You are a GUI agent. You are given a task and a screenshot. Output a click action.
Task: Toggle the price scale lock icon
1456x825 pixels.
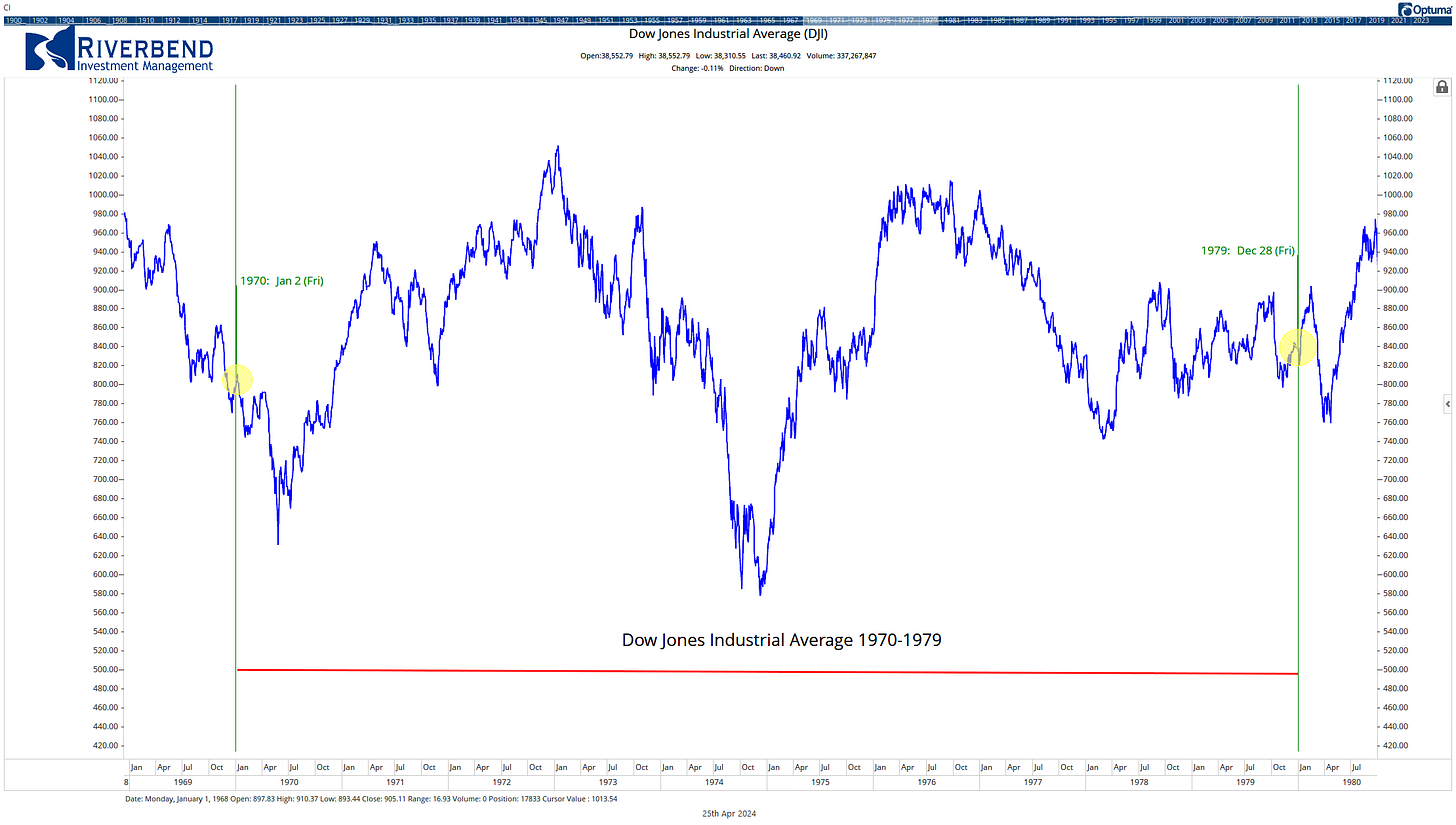pyautogui.click(x=1441, y=87)
